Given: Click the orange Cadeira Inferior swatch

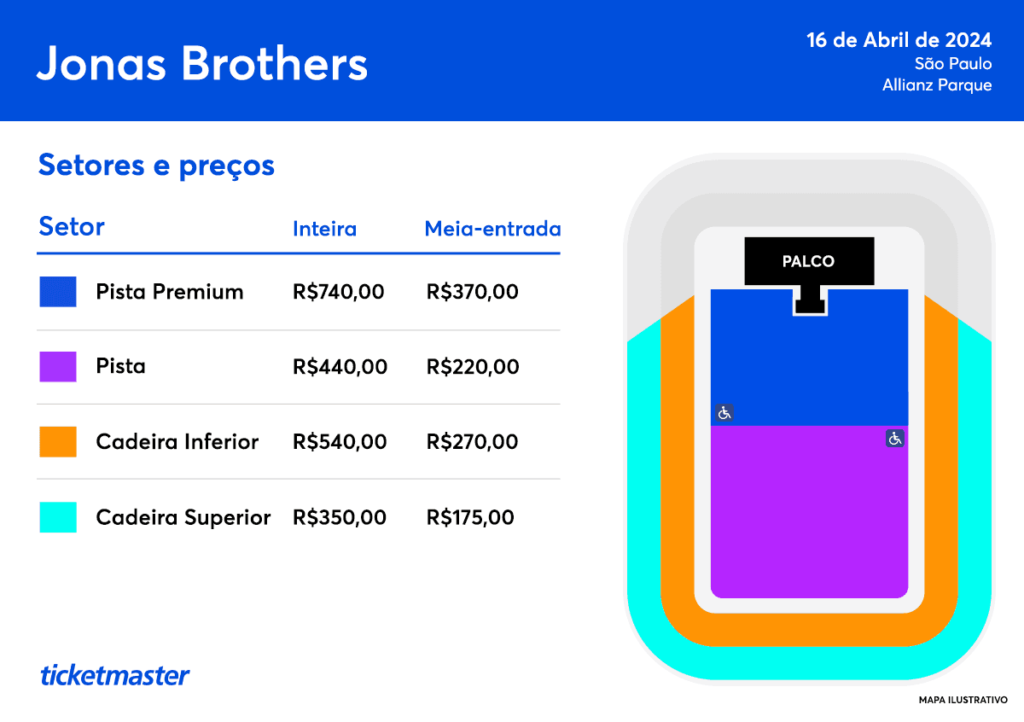Looking at the screenshot, I should pyautogui.click(x=58, y=442).
